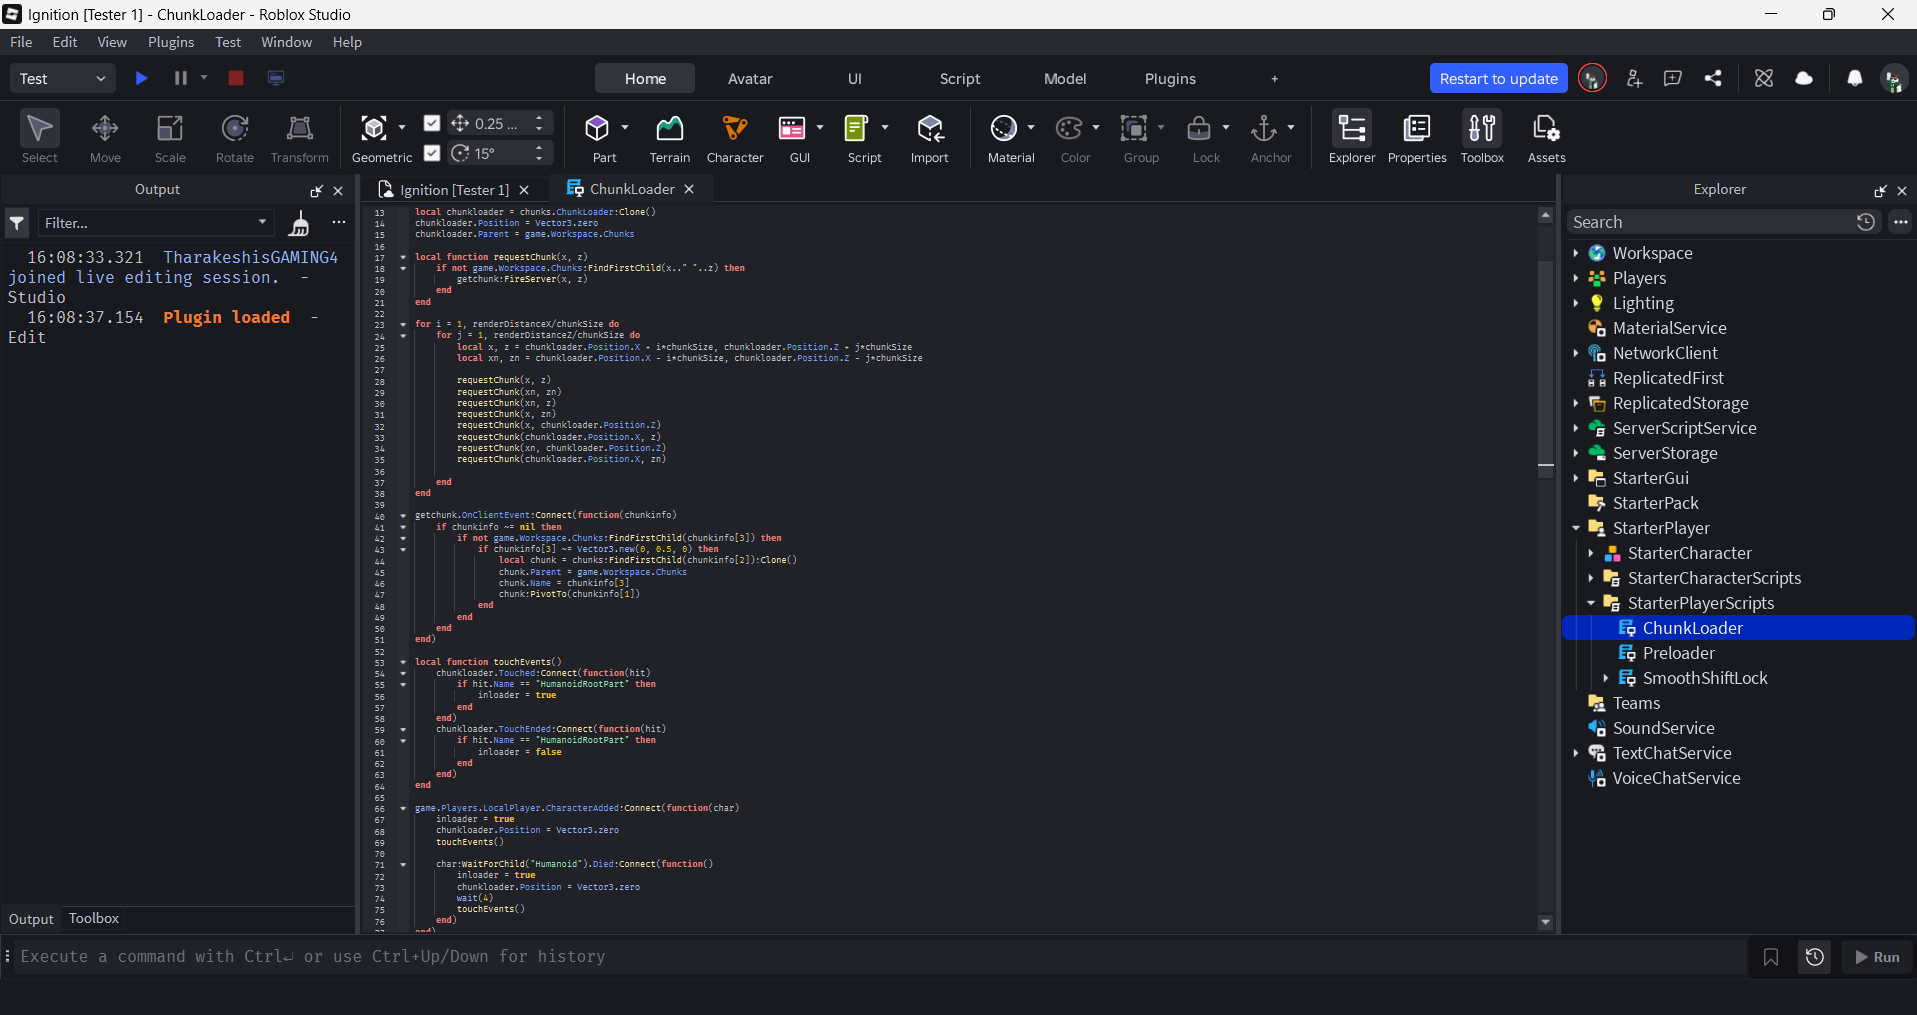Select the Preloader script in Explorer

tap(1678, 653)
